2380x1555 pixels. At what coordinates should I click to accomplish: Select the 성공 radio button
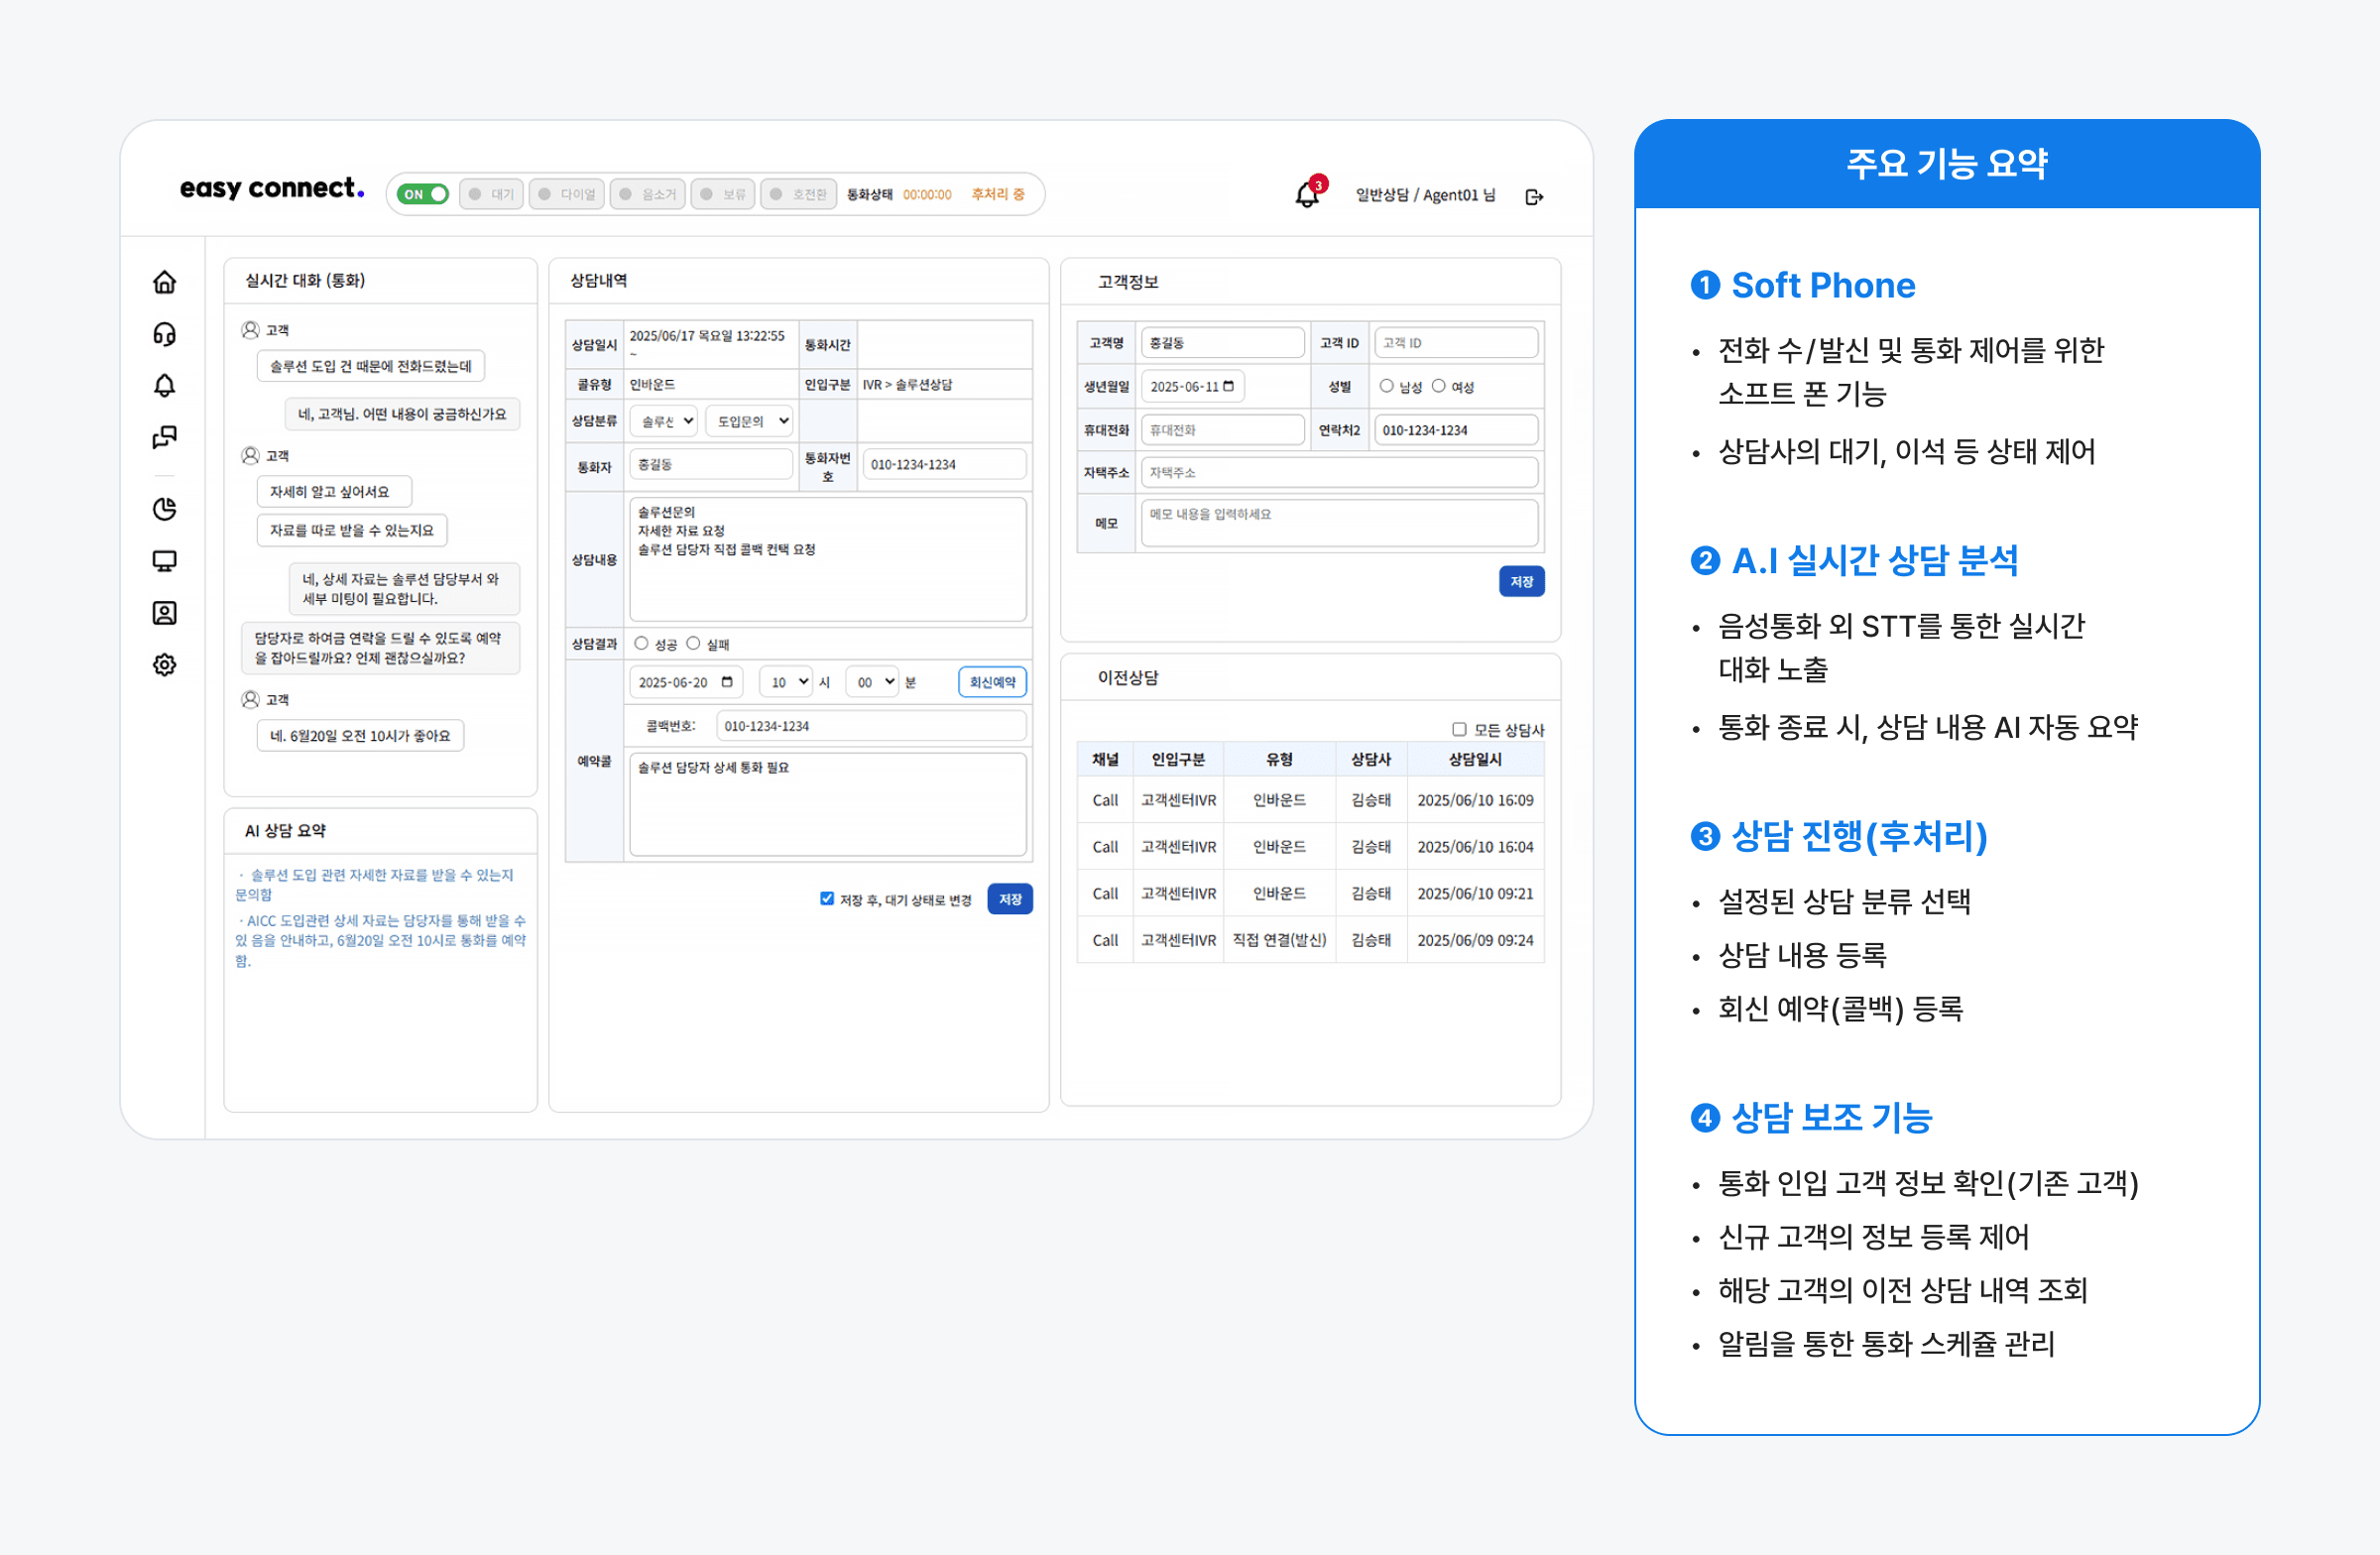pos(642,644)
